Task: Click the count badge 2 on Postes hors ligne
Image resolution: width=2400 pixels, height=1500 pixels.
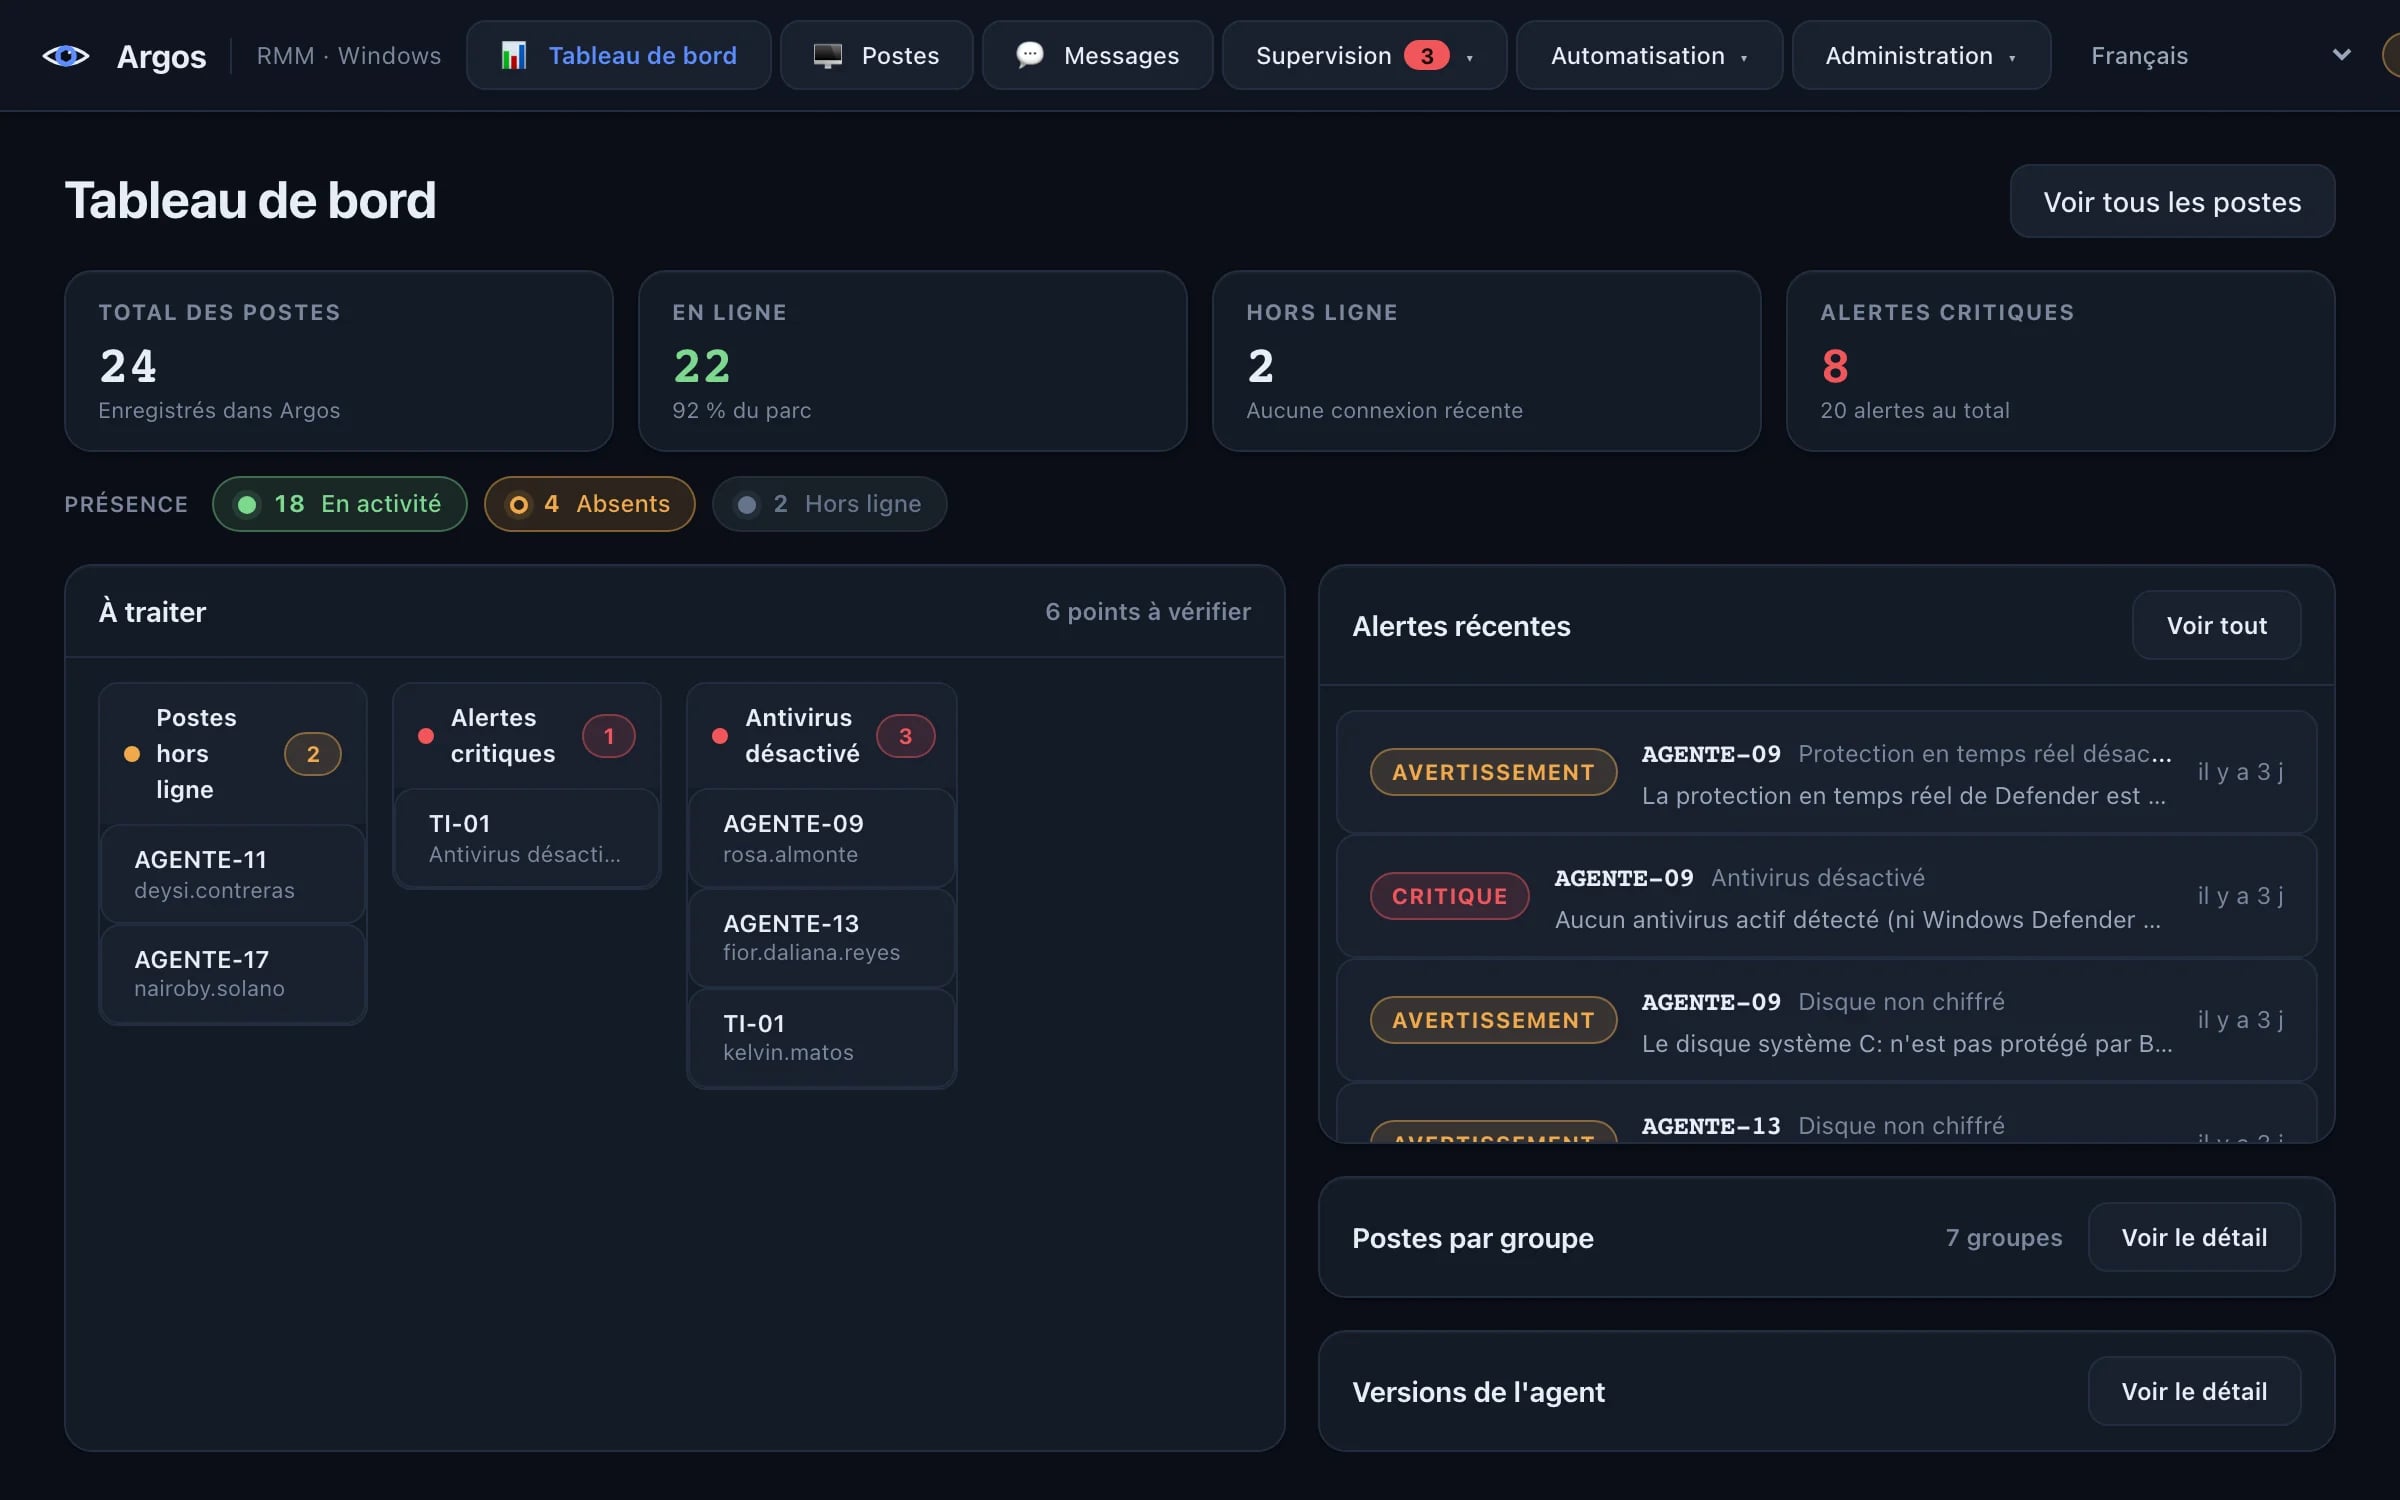Action: pos(313,754)
